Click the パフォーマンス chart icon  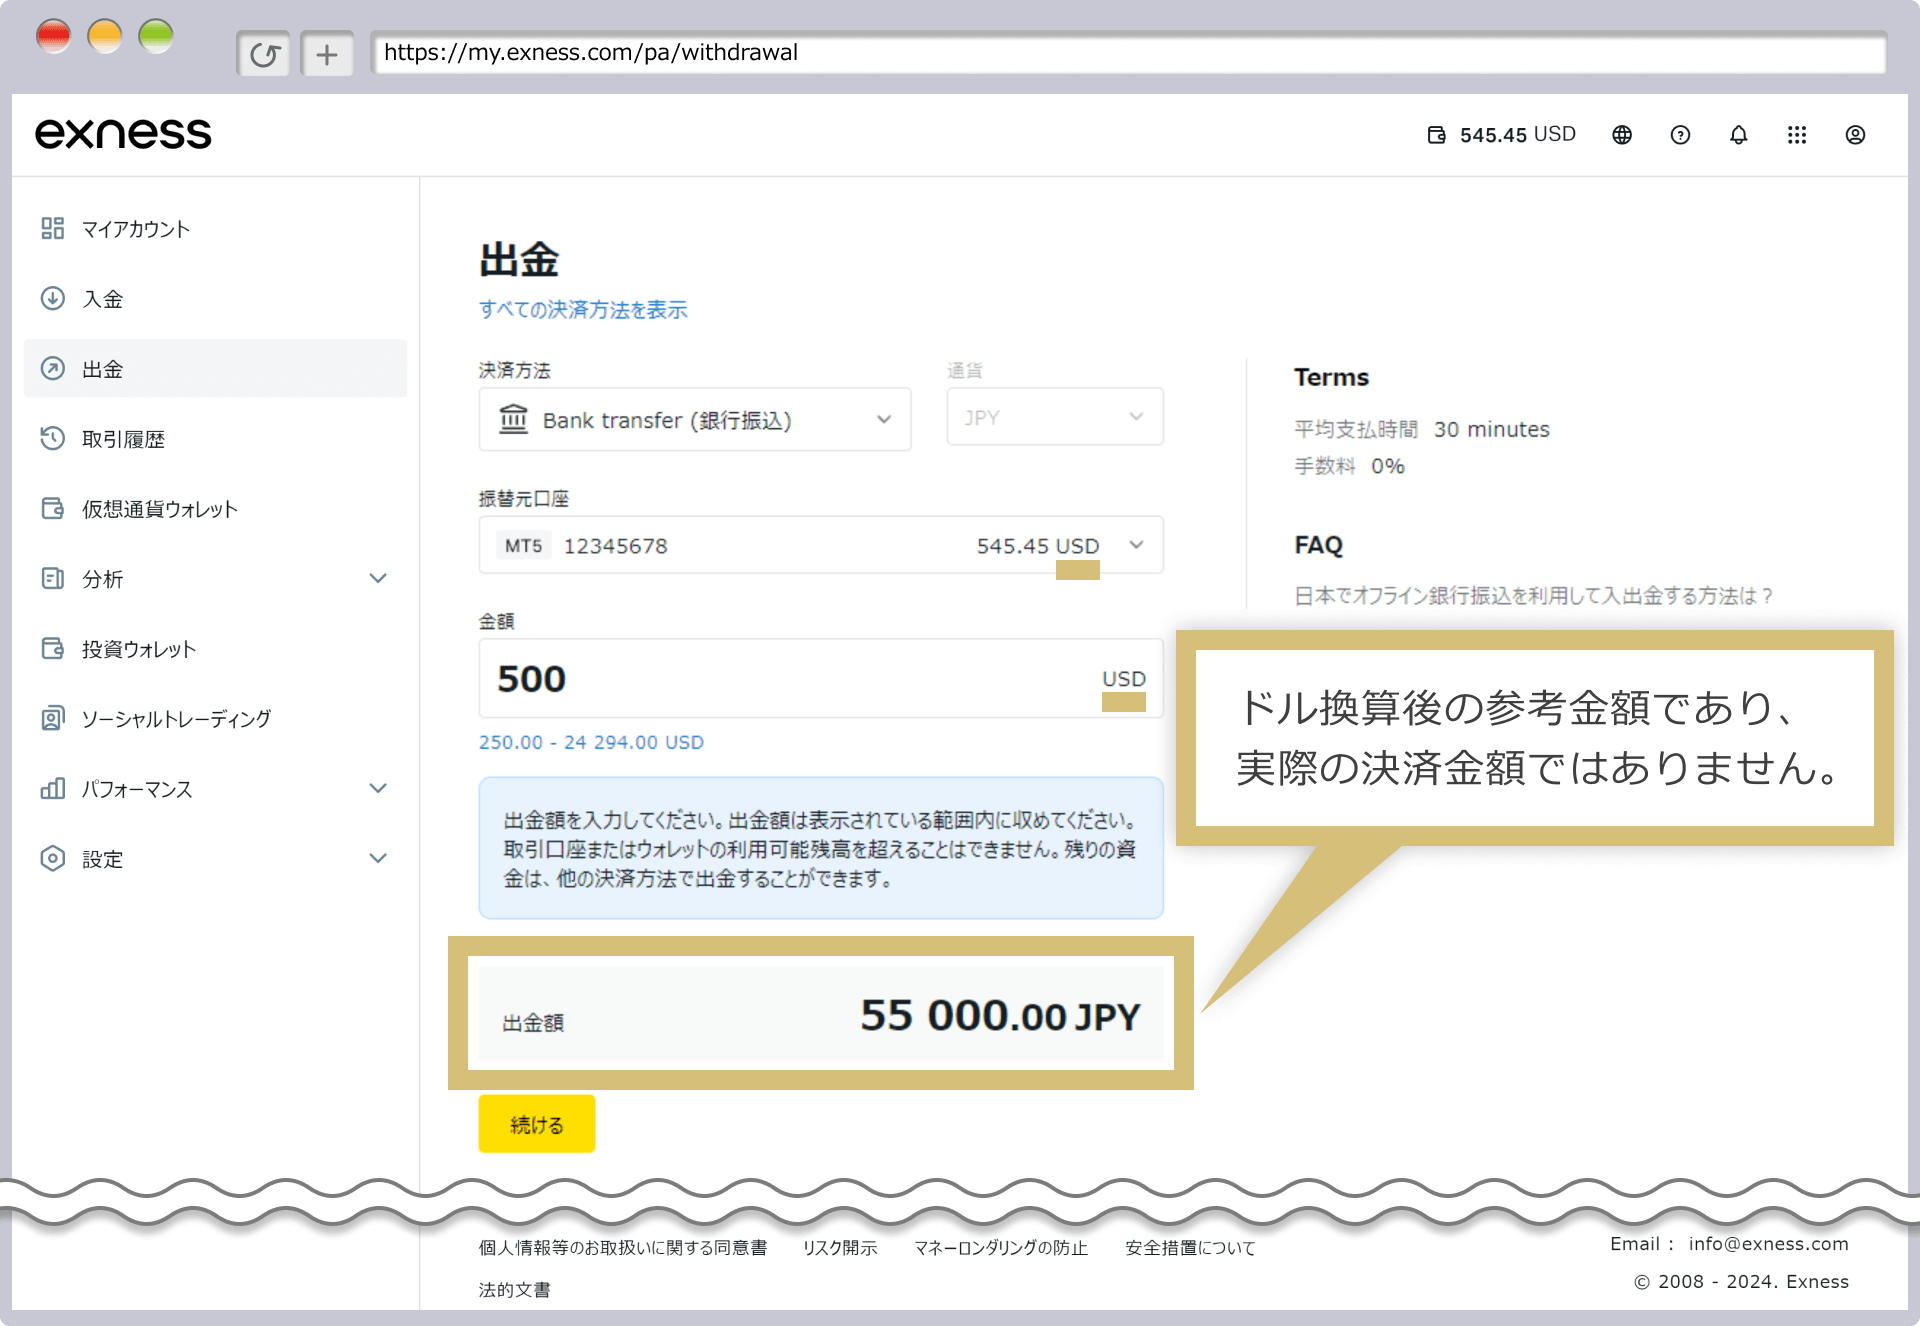53,788
